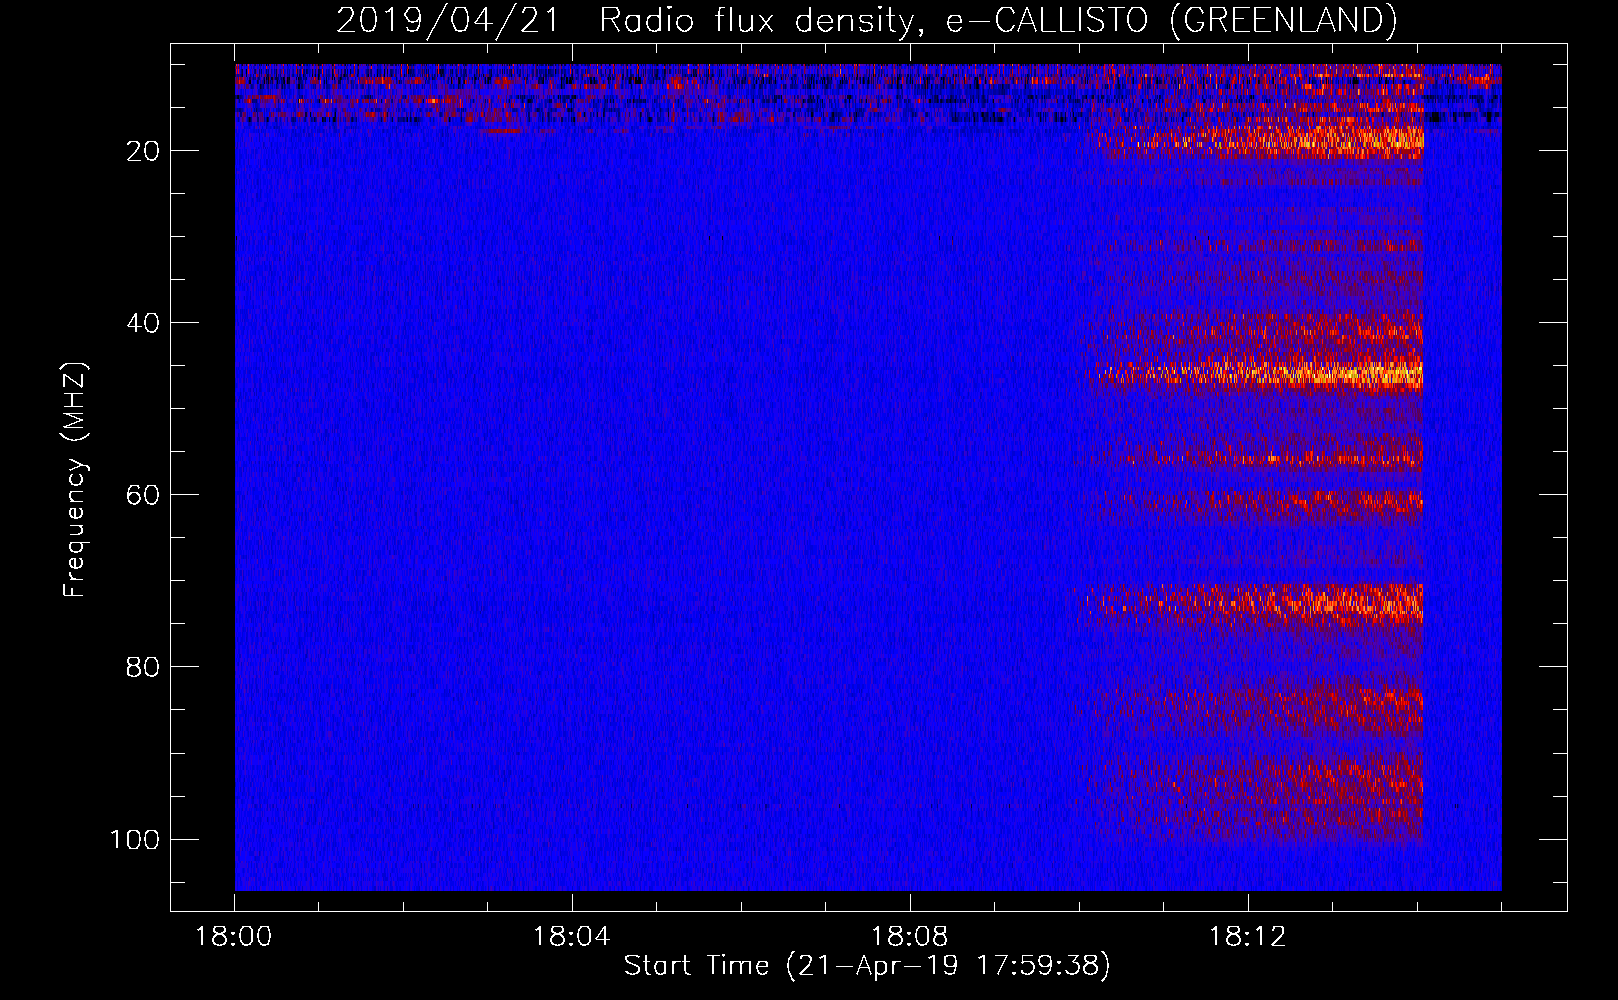The width and height of the screenshot is (1618, 1000).
Task: Click the 'Start Time (21-Apr-19 17:59:38)' axis label
Action: [x=868, y=966]
